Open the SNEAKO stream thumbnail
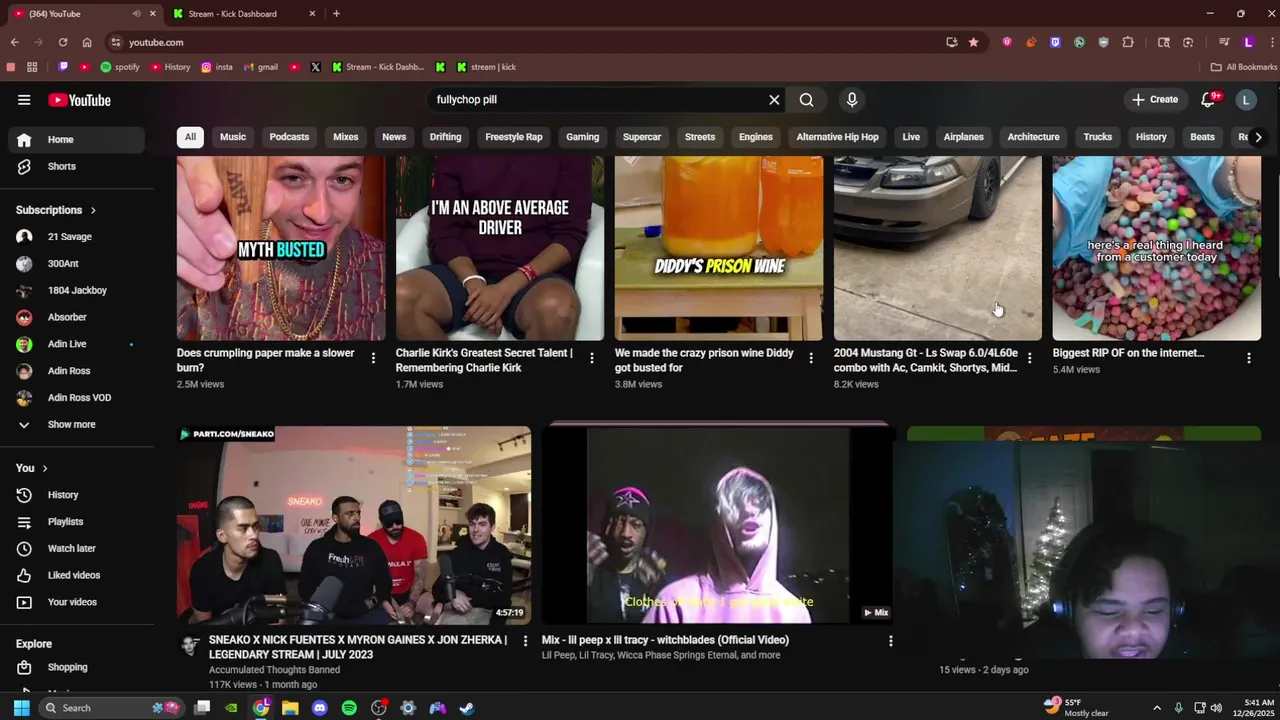 (x=354, y=525)
